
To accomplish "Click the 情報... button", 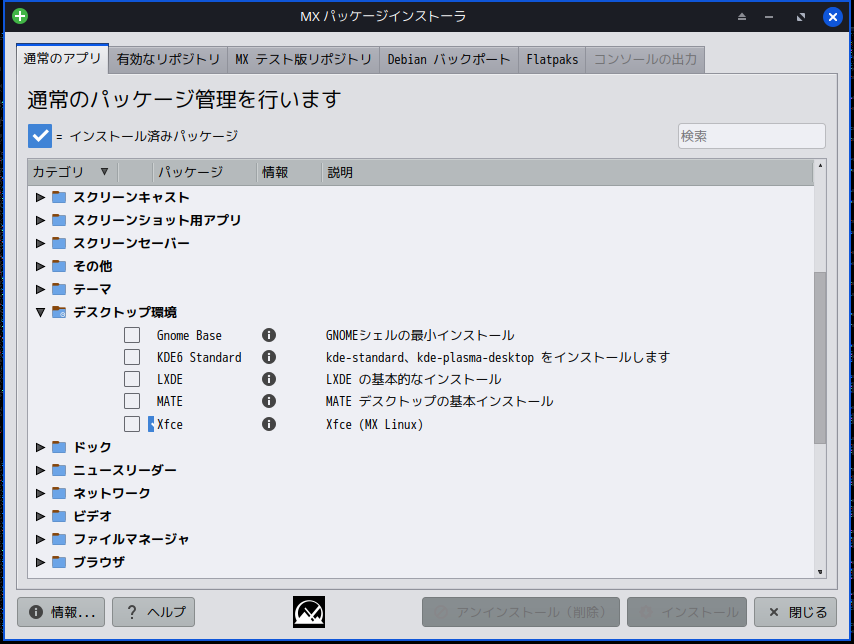I will (61, 612).
